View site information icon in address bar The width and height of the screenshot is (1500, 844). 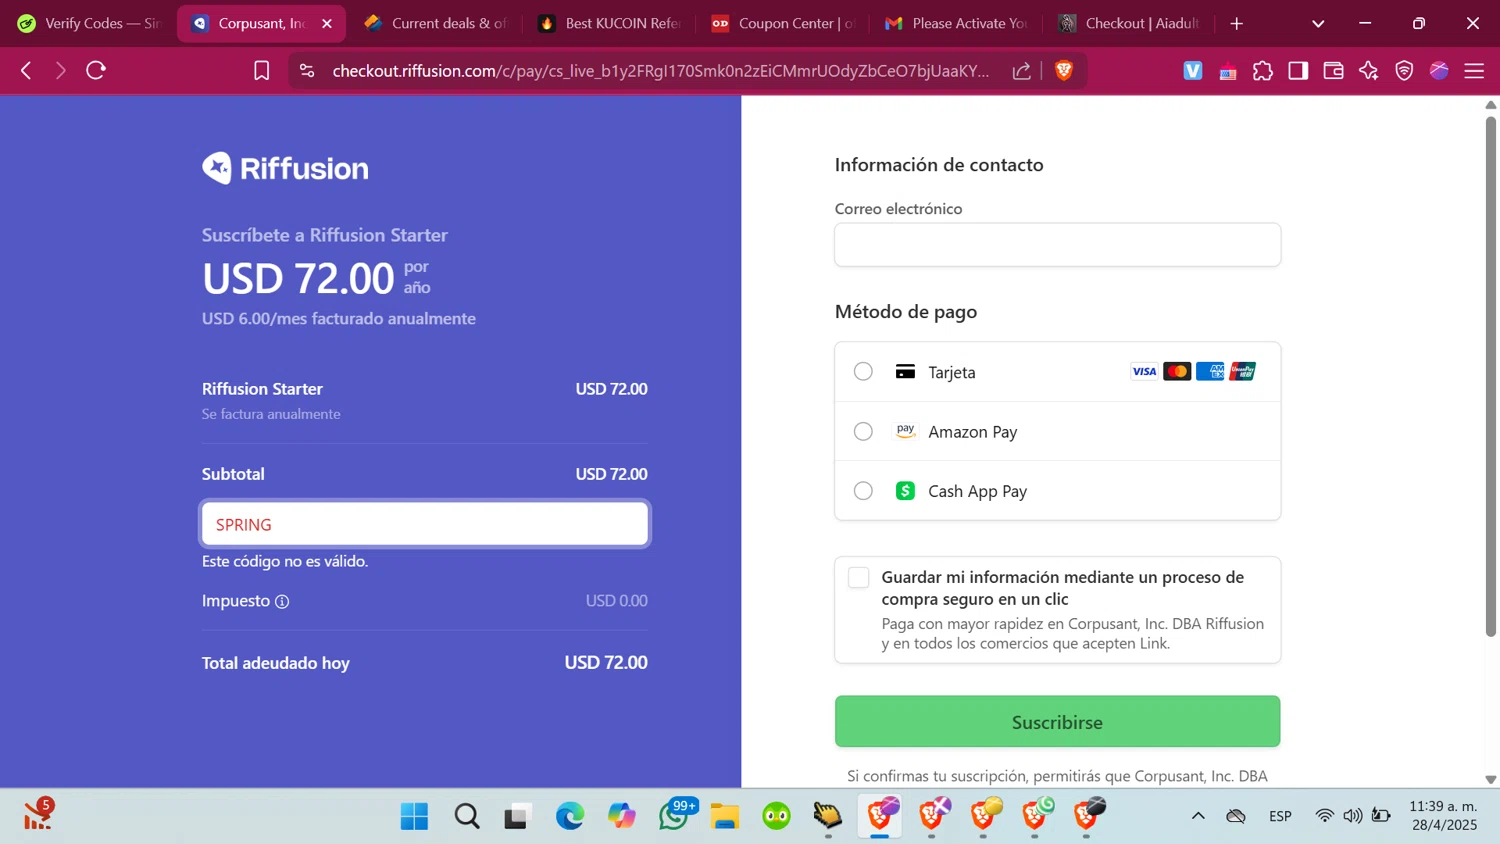pyautogui.click(x=307, y=70)
